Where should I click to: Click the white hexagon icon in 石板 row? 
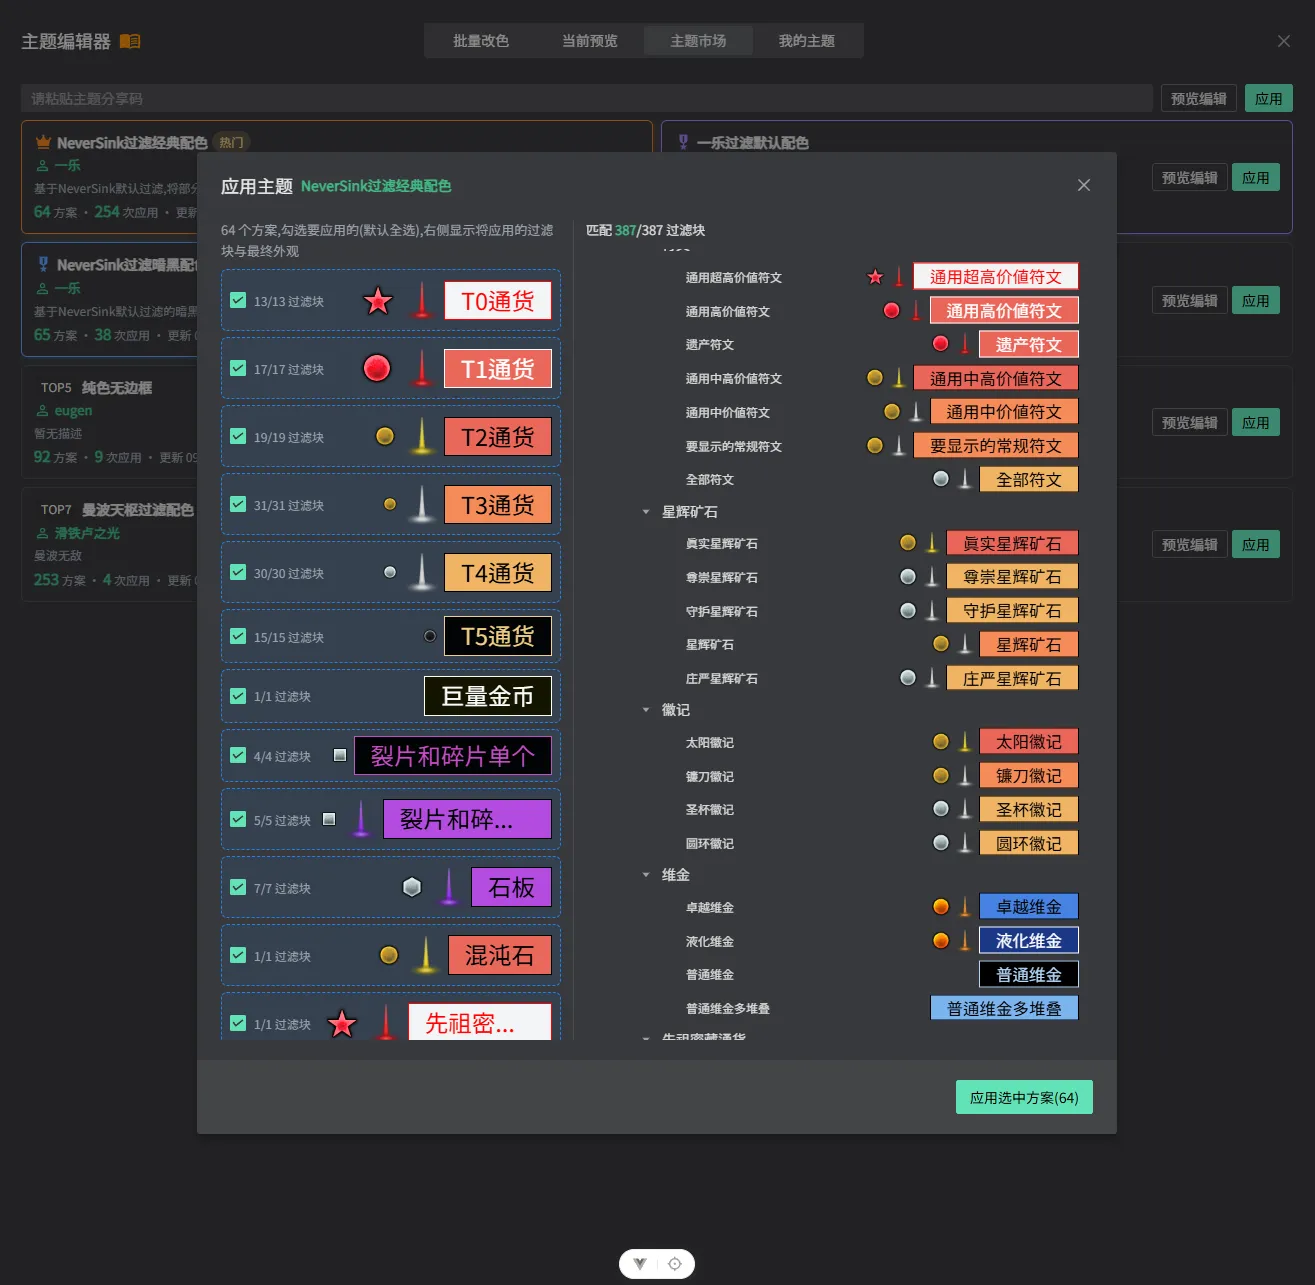pos(412,887)
